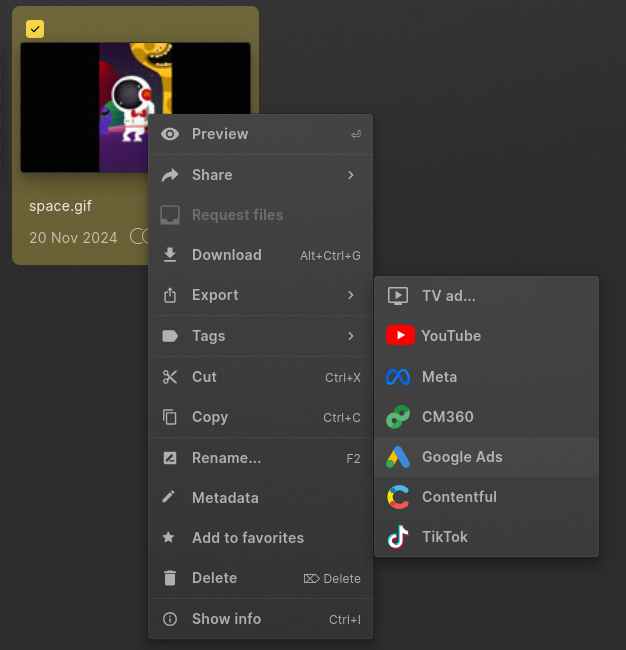Click the Cut scissors icon
626x650 pixels.
coord(170,377)
